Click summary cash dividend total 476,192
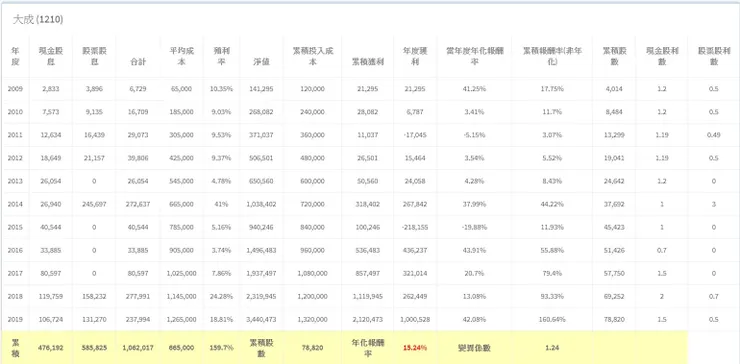This screenshot has height=364, width=740. 50,347
